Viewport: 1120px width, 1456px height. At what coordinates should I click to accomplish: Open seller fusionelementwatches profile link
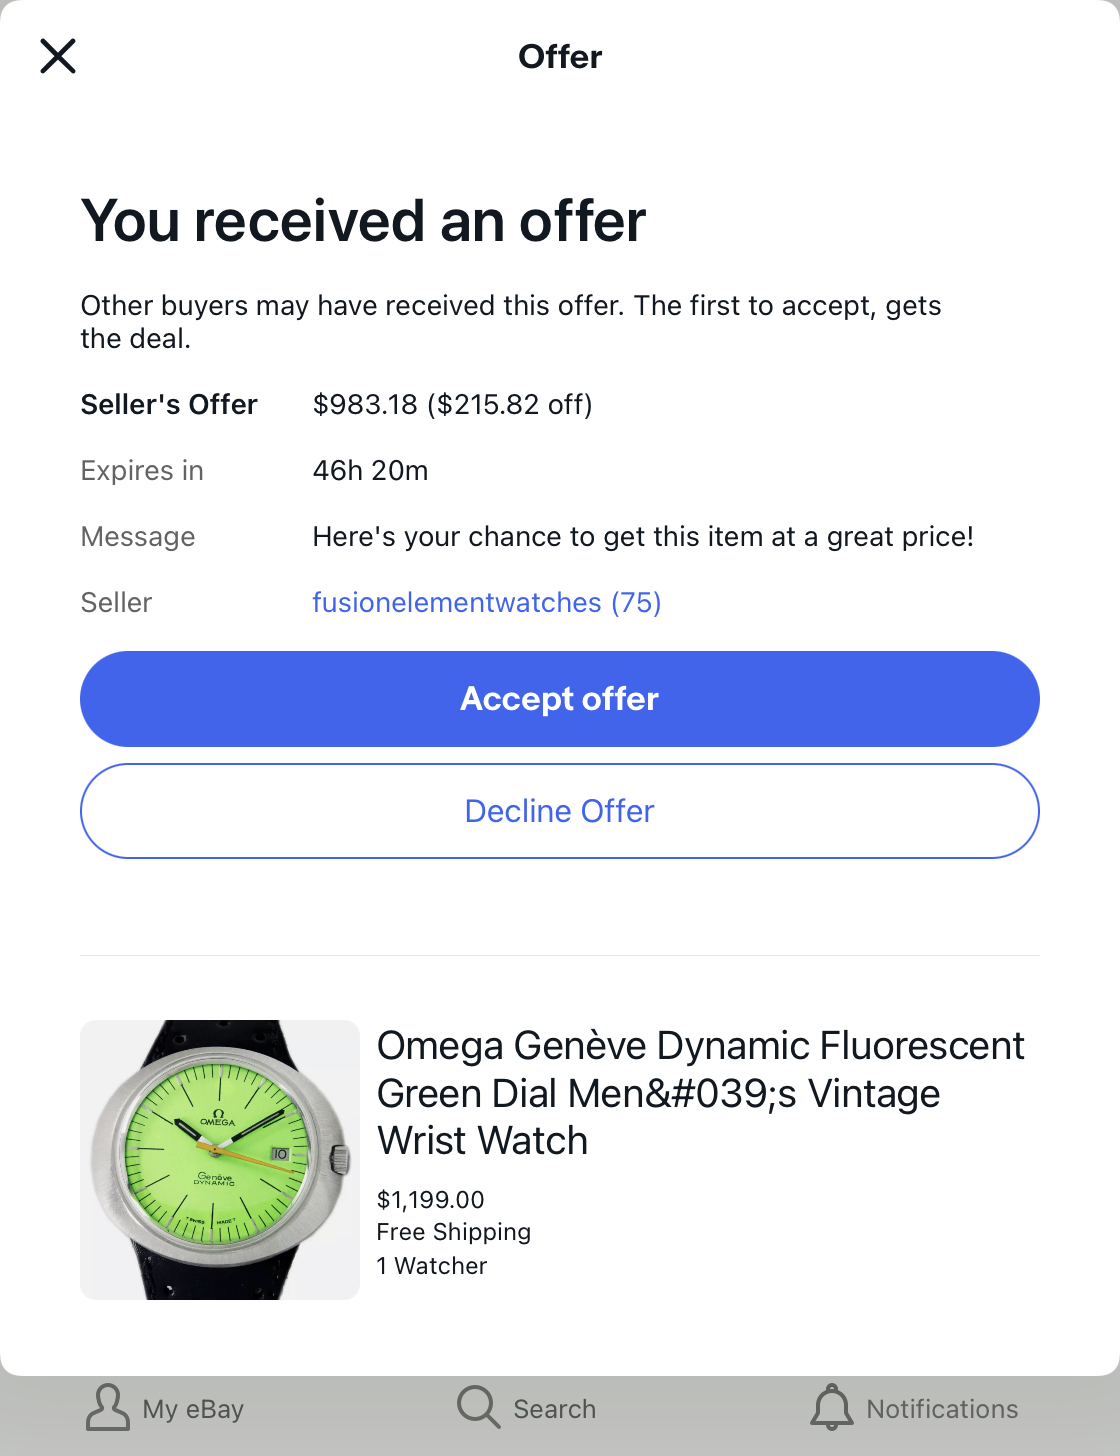click(486, 603)
